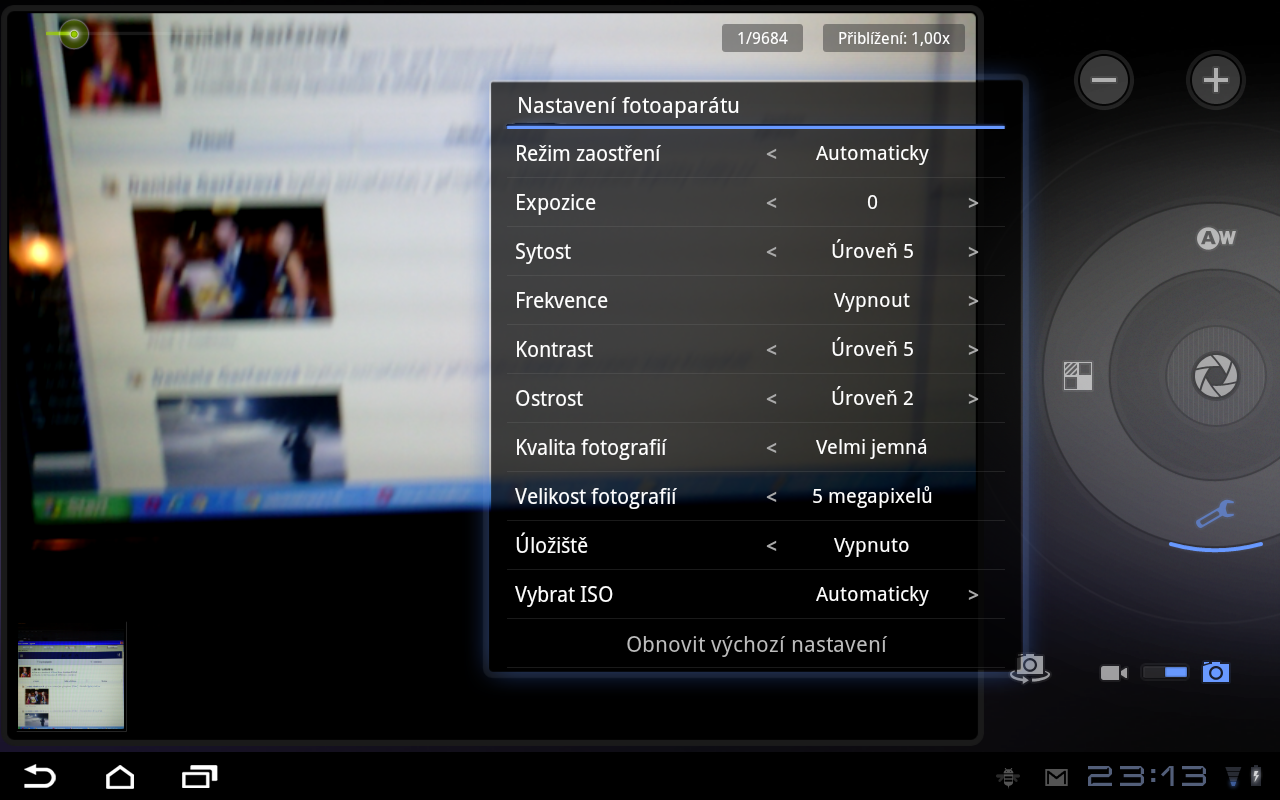Viewport: 1280px width, 800px height.
Task: Next option arrow for Frekvence
Action: 973,301
